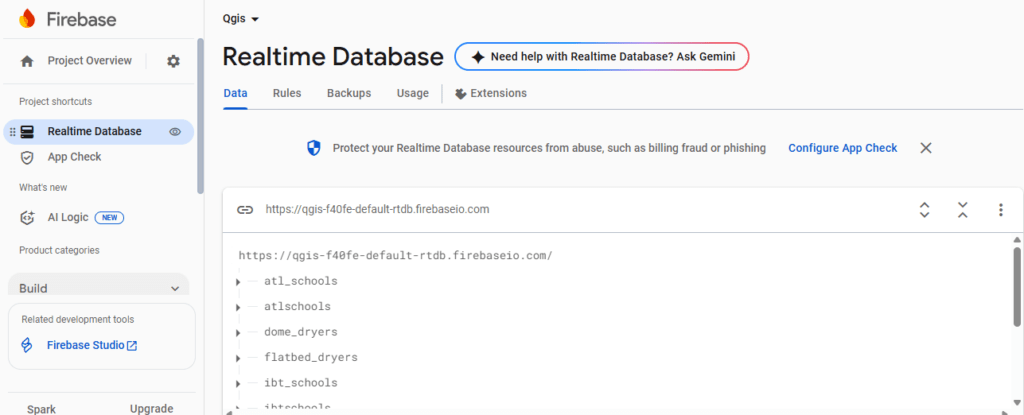The image size is (1024, 415).
Task: Click the Upgrade plan button
Action: point(152,408)
